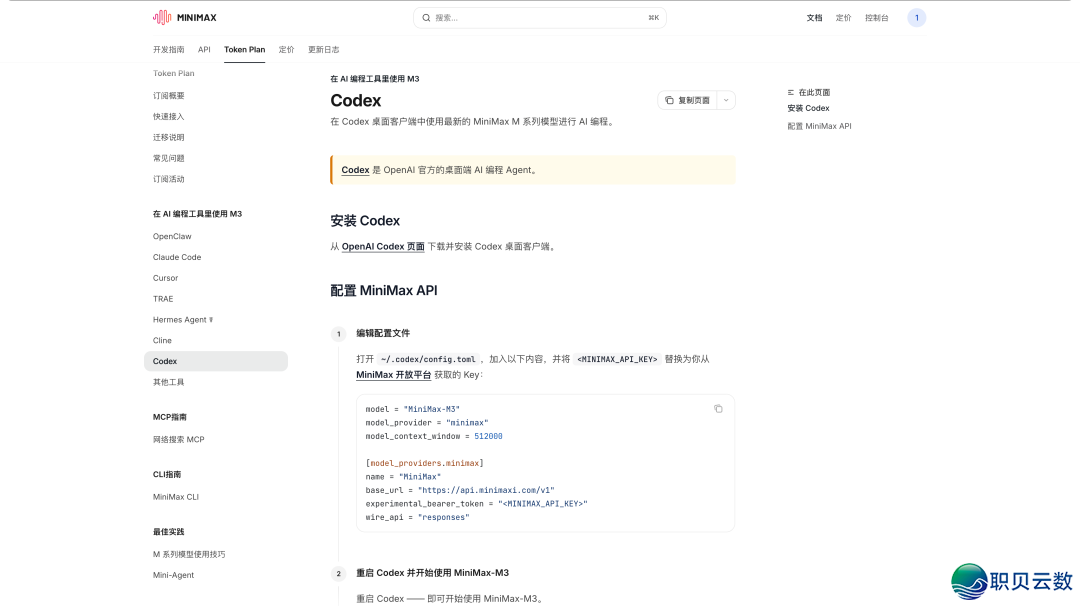
Task: Click the wire_api line in code
Action: (x=417, y=517)
